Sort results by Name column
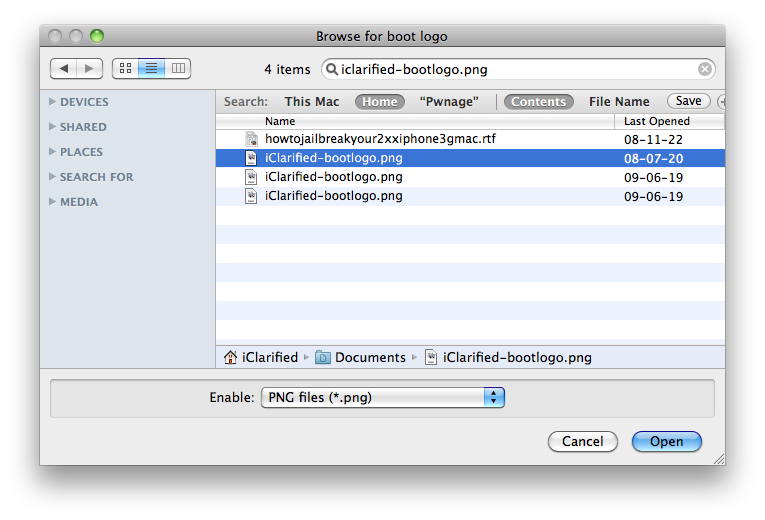The image size is (765, 520). (x=415, y=121)
